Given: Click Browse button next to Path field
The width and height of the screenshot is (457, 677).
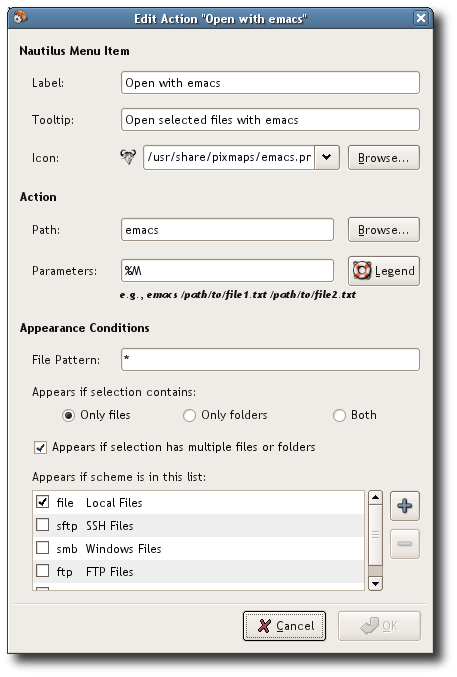Looking at the screenshot, I should (384, 230).
